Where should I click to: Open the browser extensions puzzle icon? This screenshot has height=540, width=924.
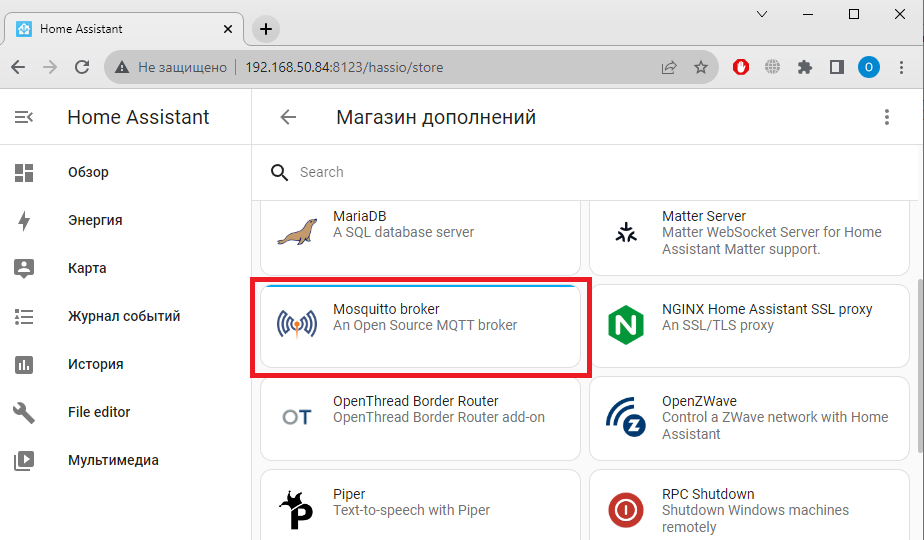[x=804, y=67]
